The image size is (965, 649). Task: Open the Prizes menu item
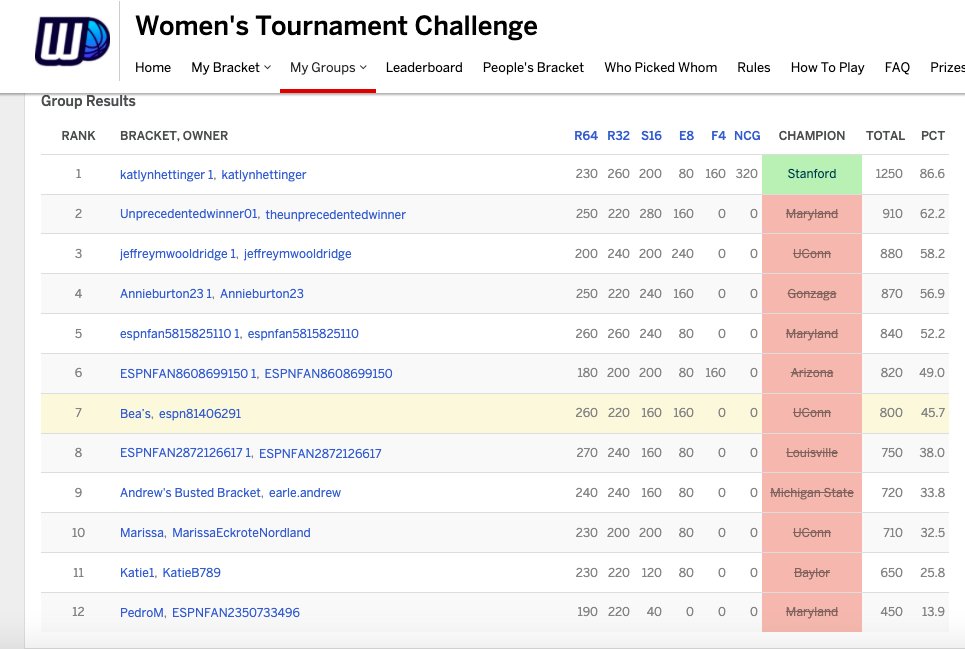pos(947,68)
